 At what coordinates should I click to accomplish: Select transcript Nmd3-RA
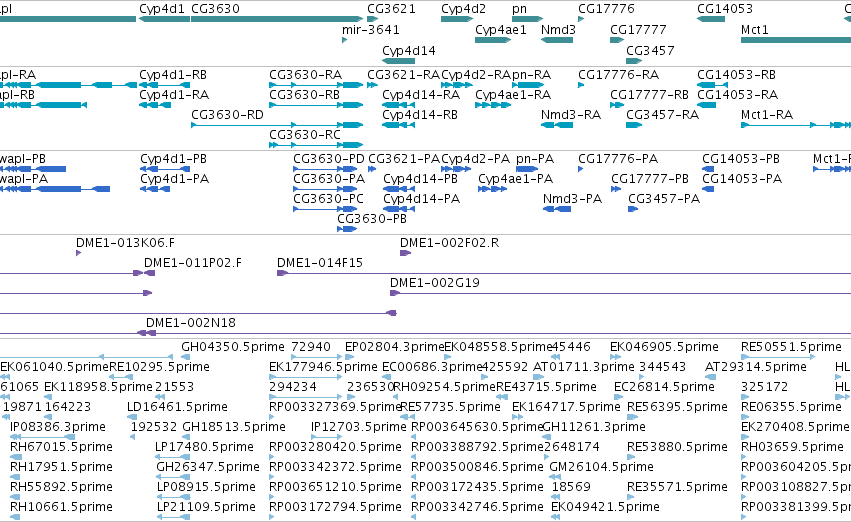click(x=571, y=115)
